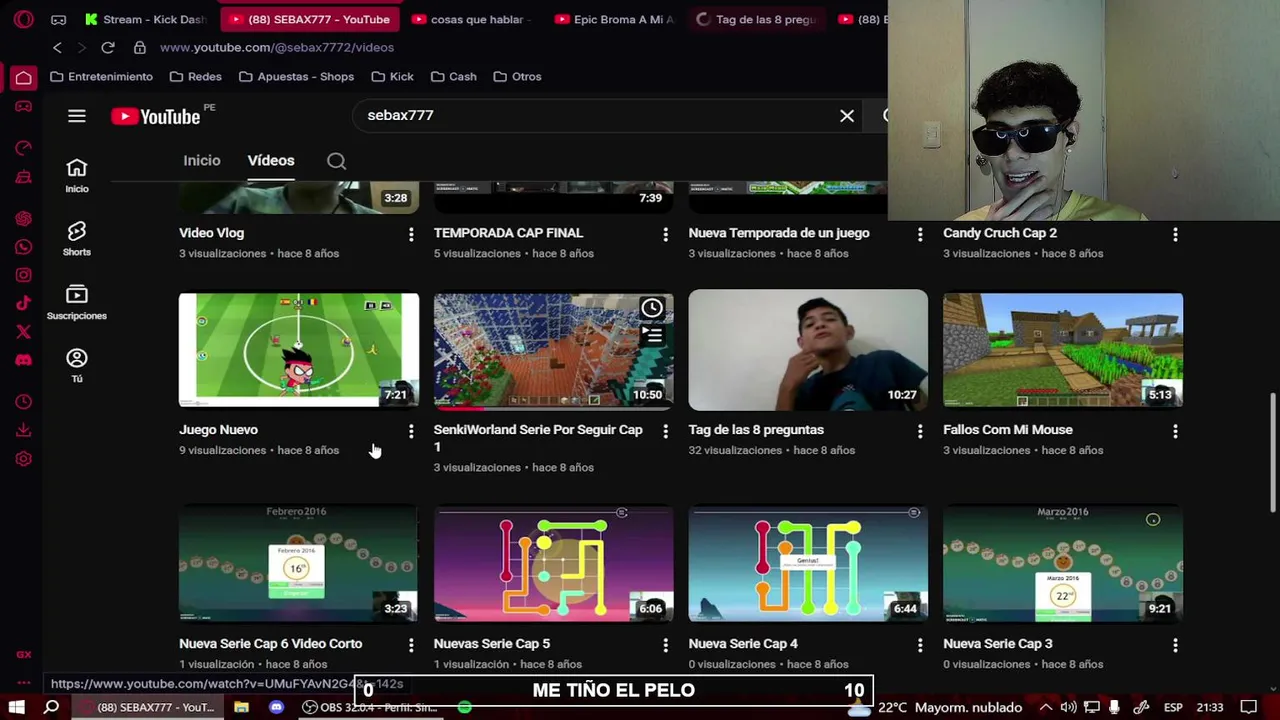The height and width of the screenshot is (720, 1280).
Task: Play the Nueva Serie Cap 4 thumbnail
Action: click(x=808, y=564)
